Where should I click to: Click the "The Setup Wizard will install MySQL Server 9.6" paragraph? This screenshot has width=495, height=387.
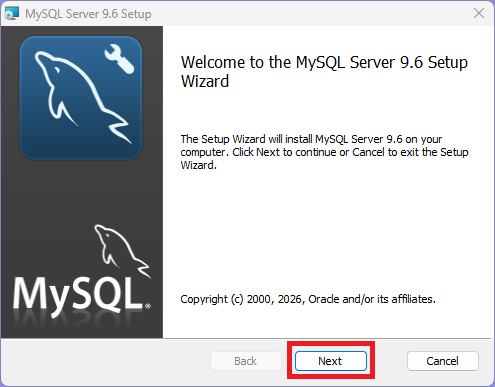pos(324,152)
